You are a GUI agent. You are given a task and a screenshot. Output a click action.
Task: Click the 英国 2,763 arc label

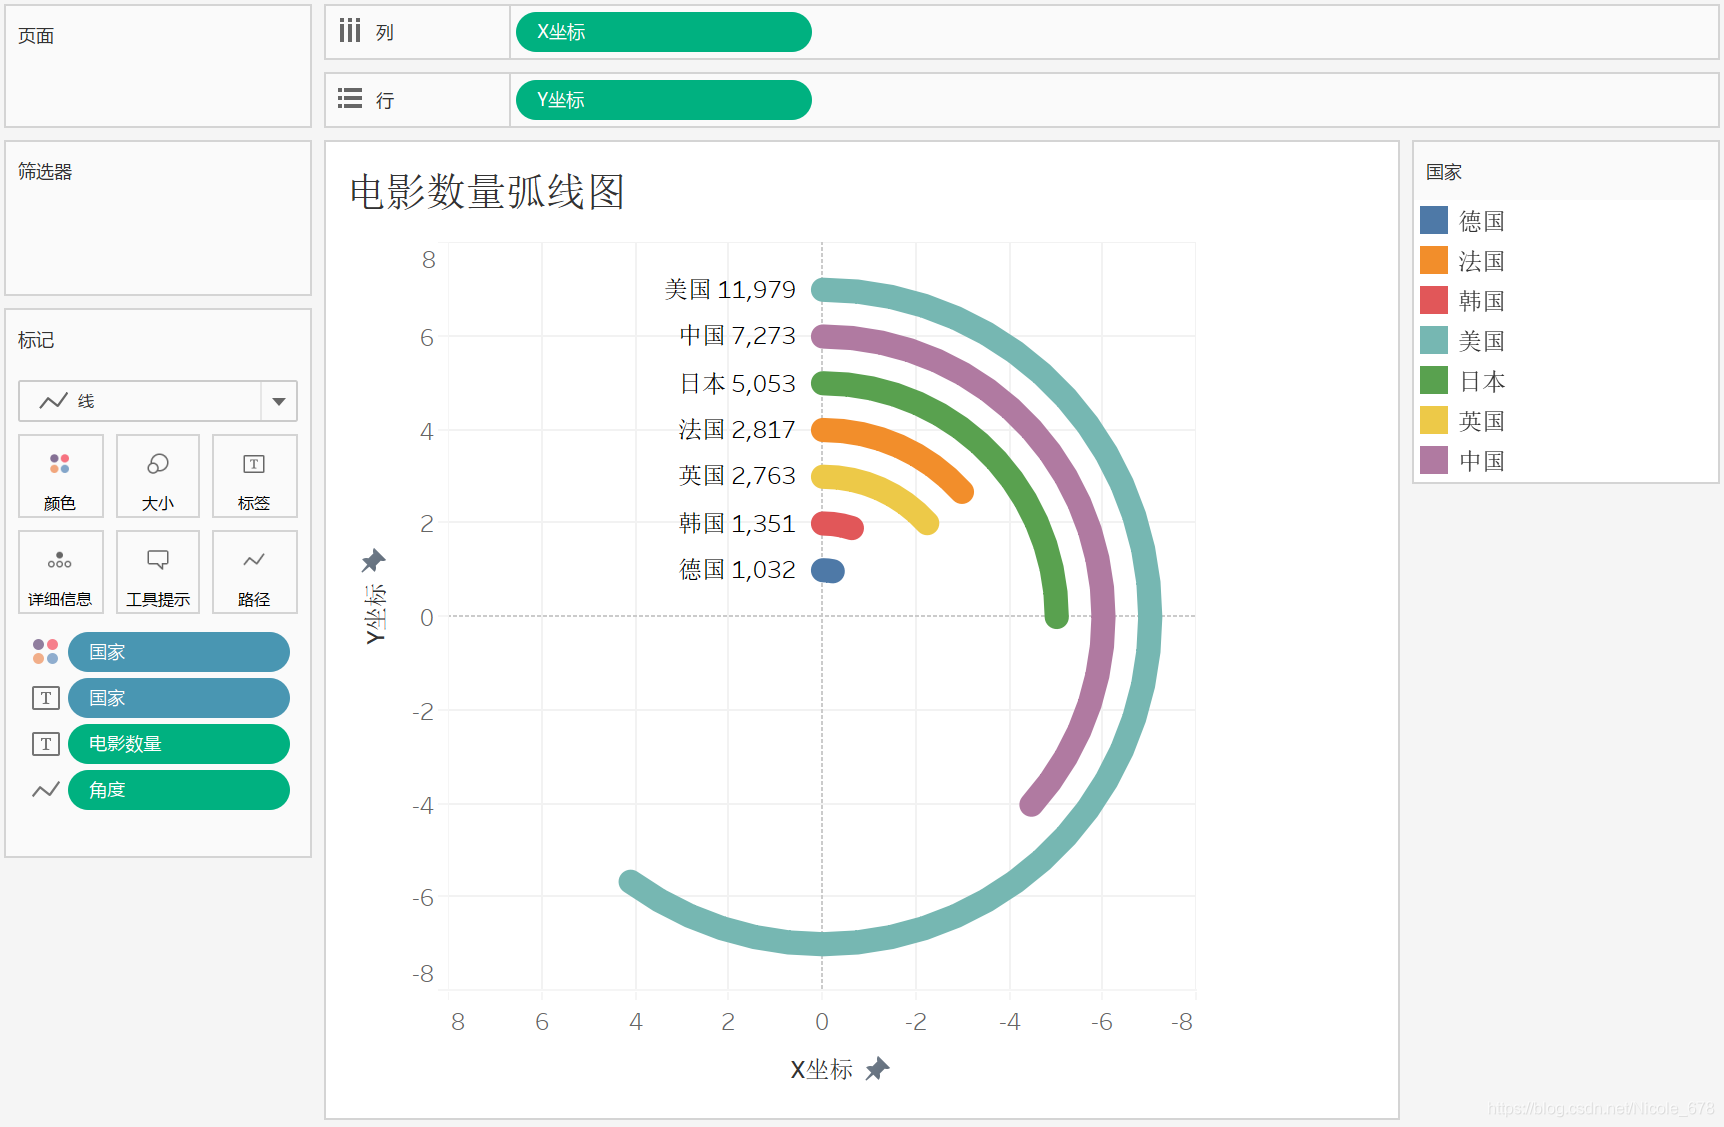pyautogui.click(x=737, y=475)
